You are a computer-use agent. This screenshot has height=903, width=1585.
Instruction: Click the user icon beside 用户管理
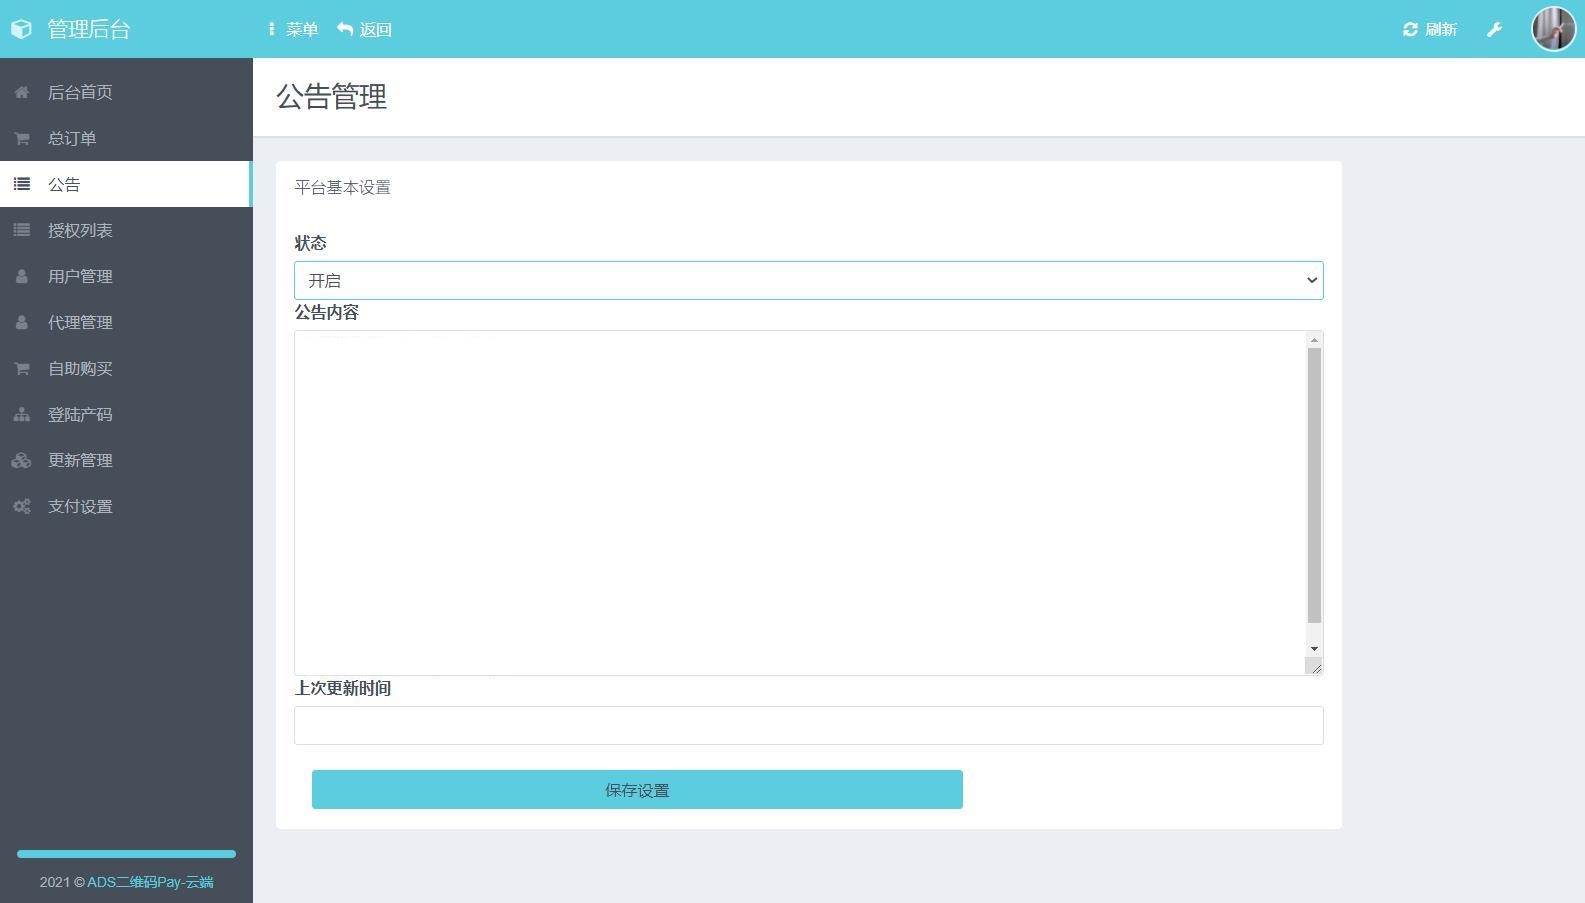point(21,276)
